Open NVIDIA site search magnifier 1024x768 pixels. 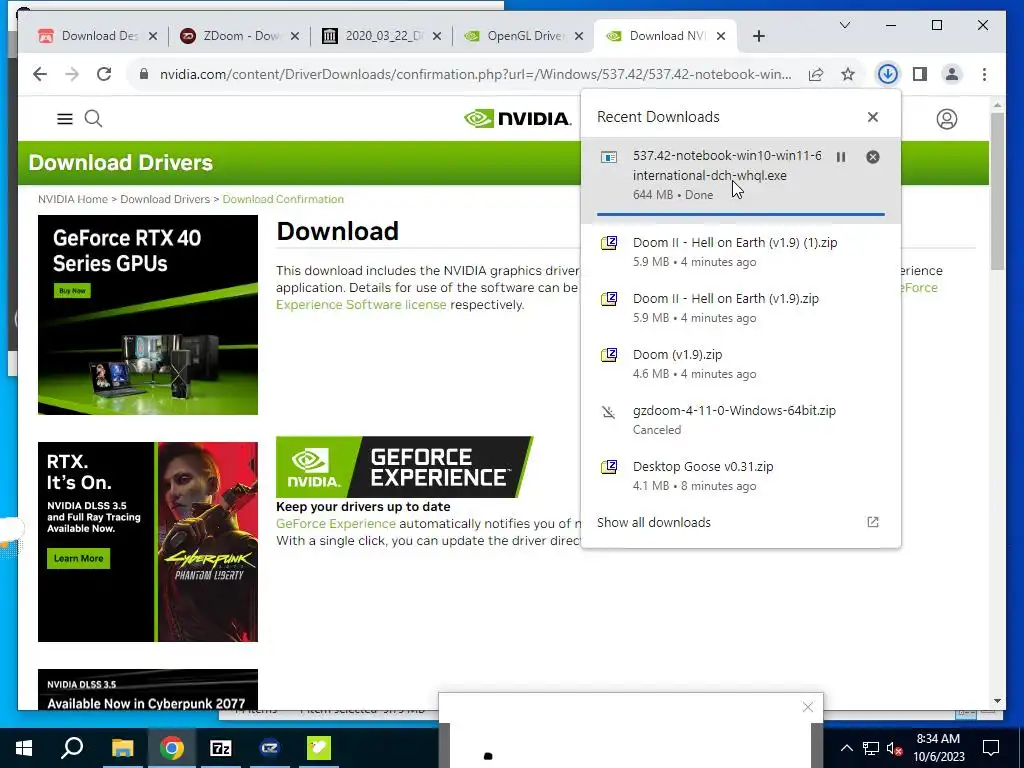click(93, 119)
